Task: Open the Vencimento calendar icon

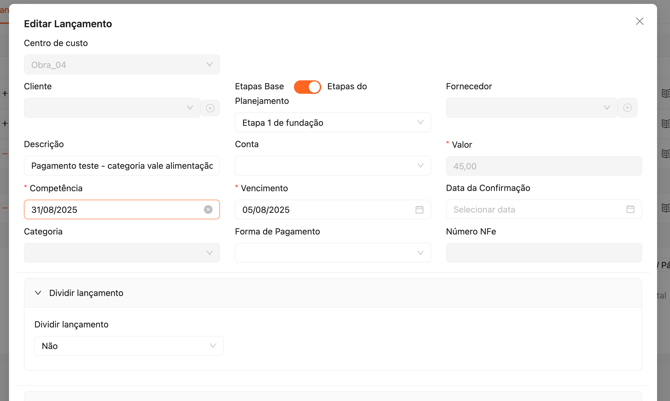Action: coord(419,210)
